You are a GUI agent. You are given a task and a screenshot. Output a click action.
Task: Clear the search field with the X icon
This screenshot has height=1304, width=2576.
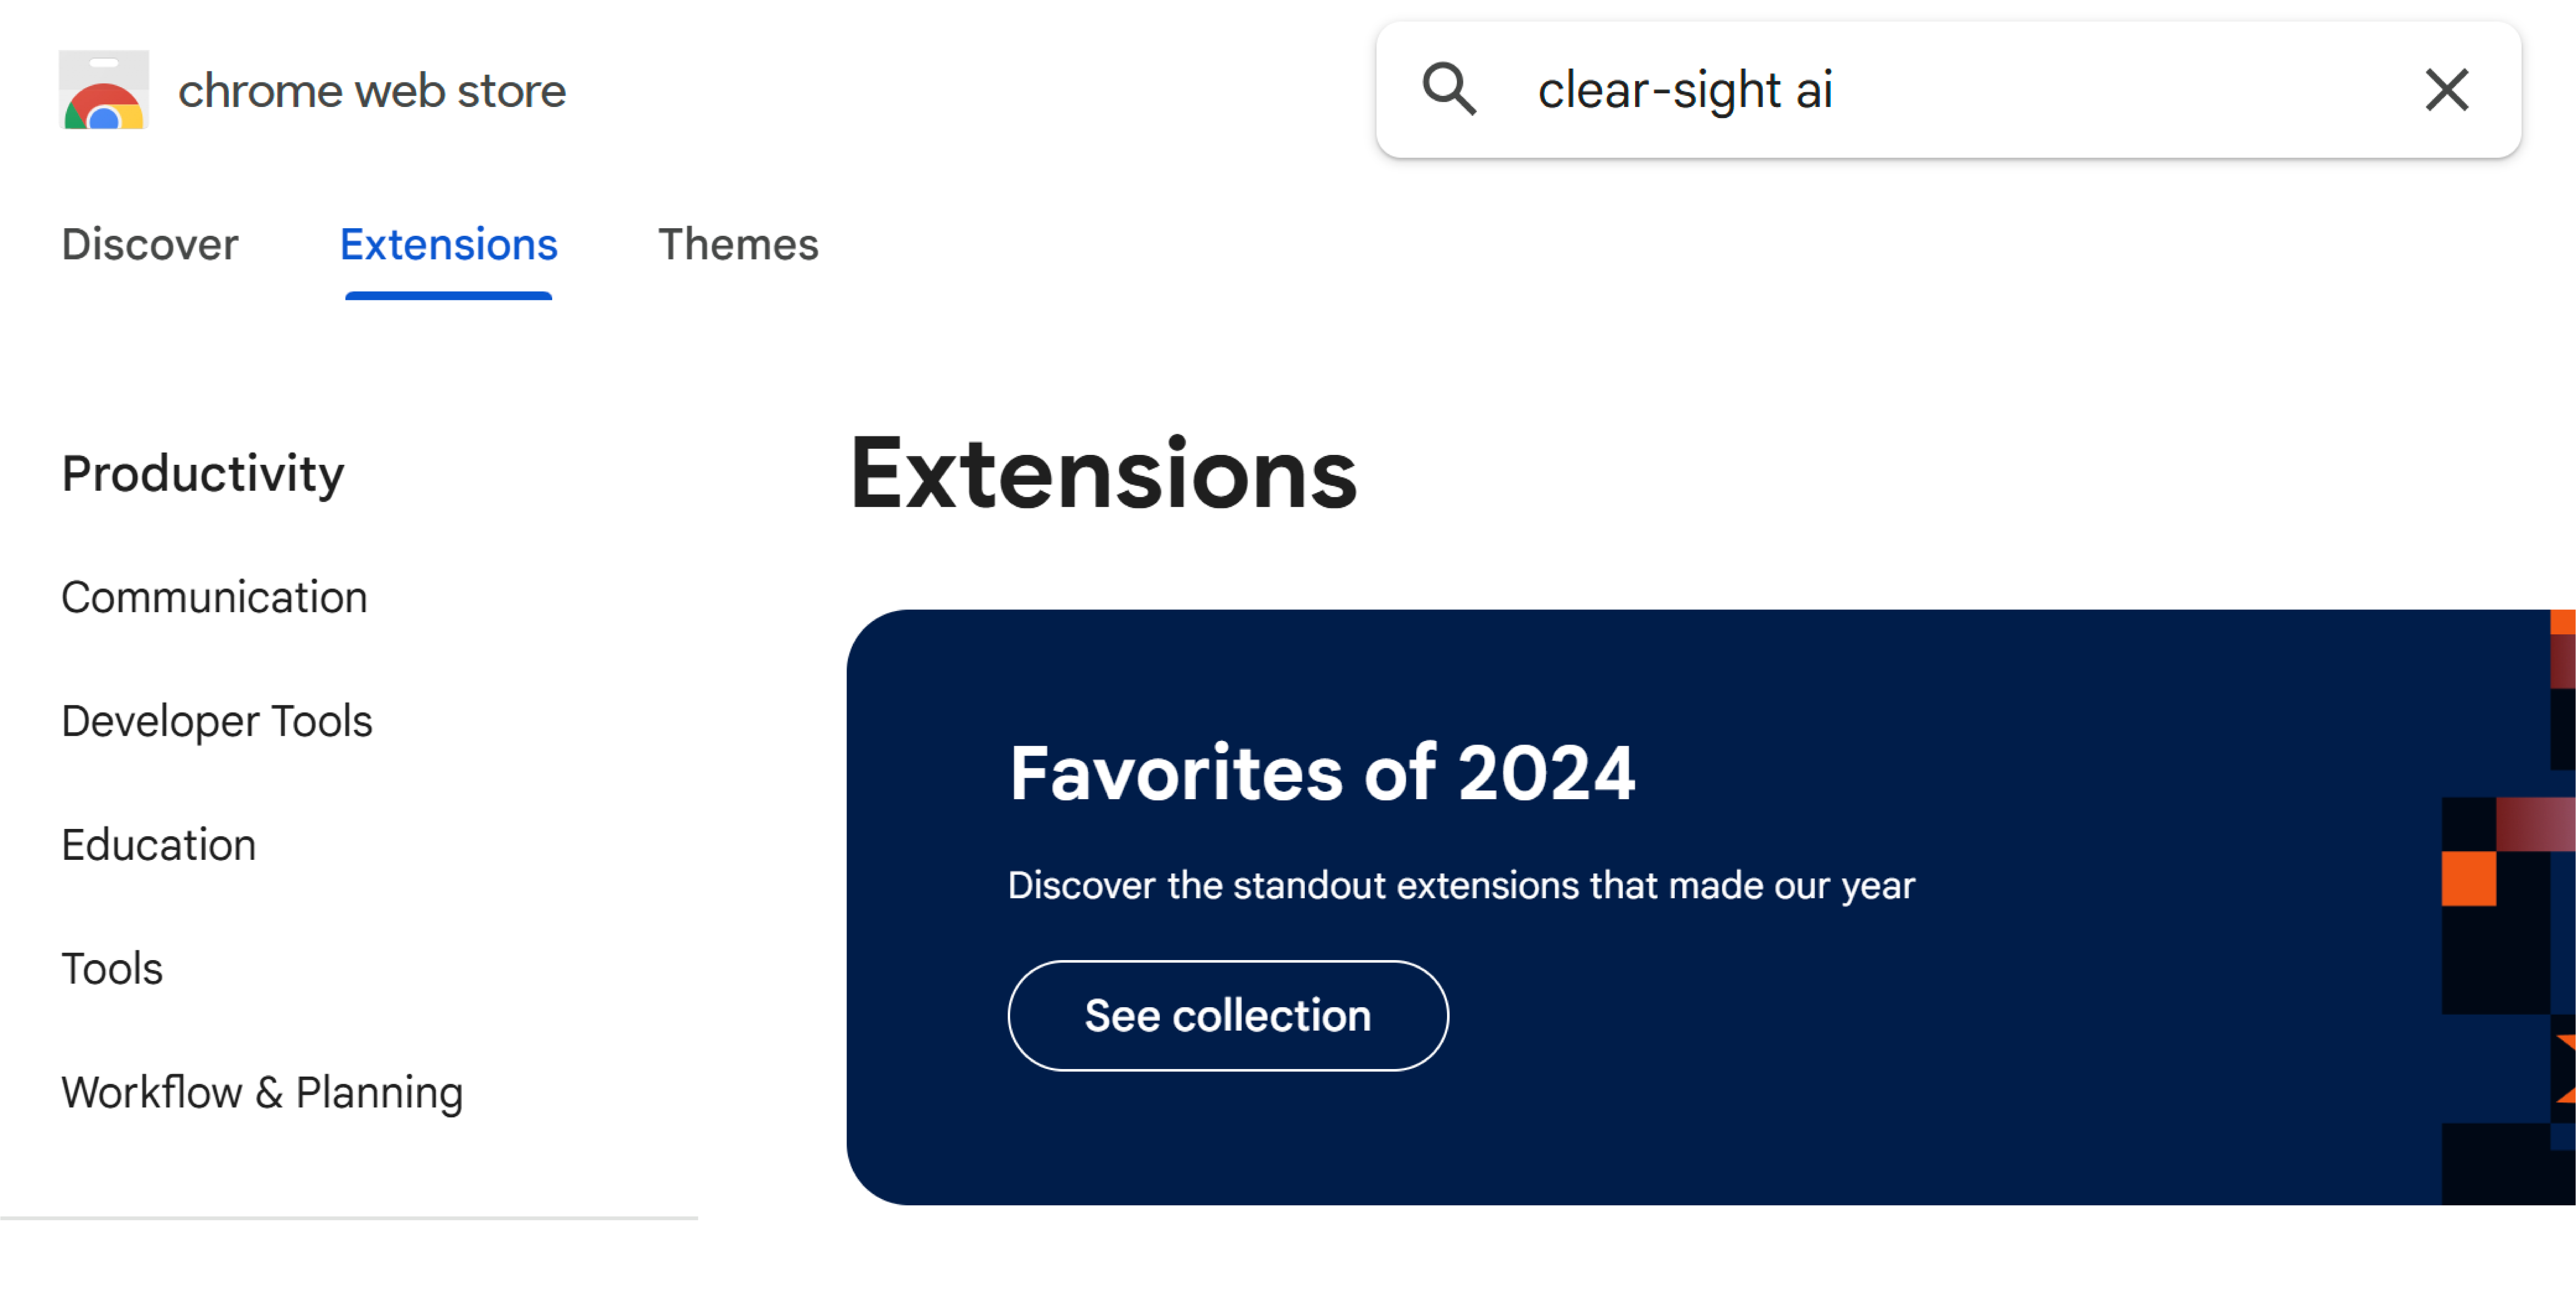pos(2447,90)
